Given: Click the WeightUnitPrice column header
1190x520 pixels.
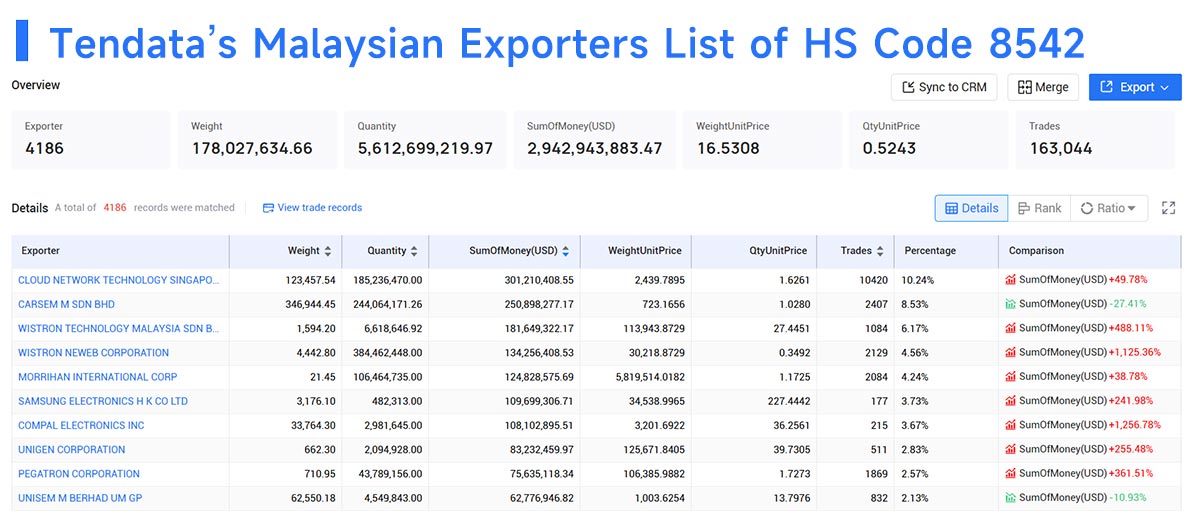Looking at the screenshot, I should pyautogui.click(x=636, y=251).
